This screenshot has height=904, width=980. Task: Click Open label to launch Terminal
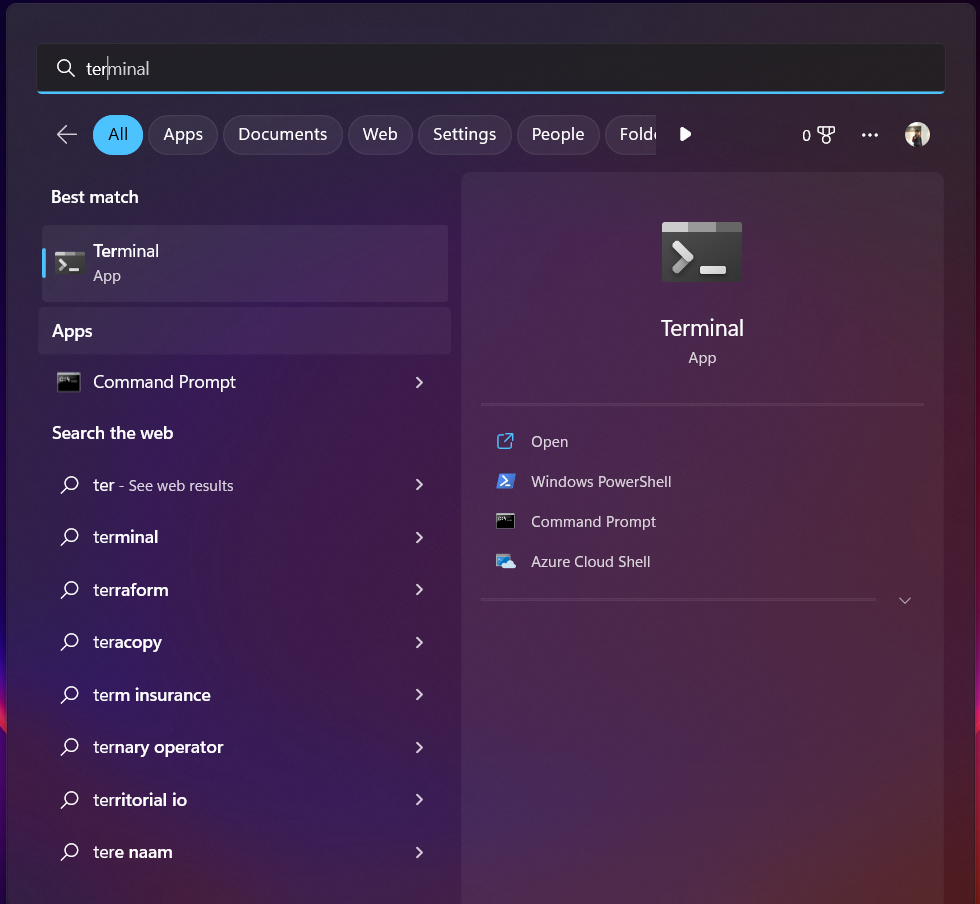coord(549,441)
